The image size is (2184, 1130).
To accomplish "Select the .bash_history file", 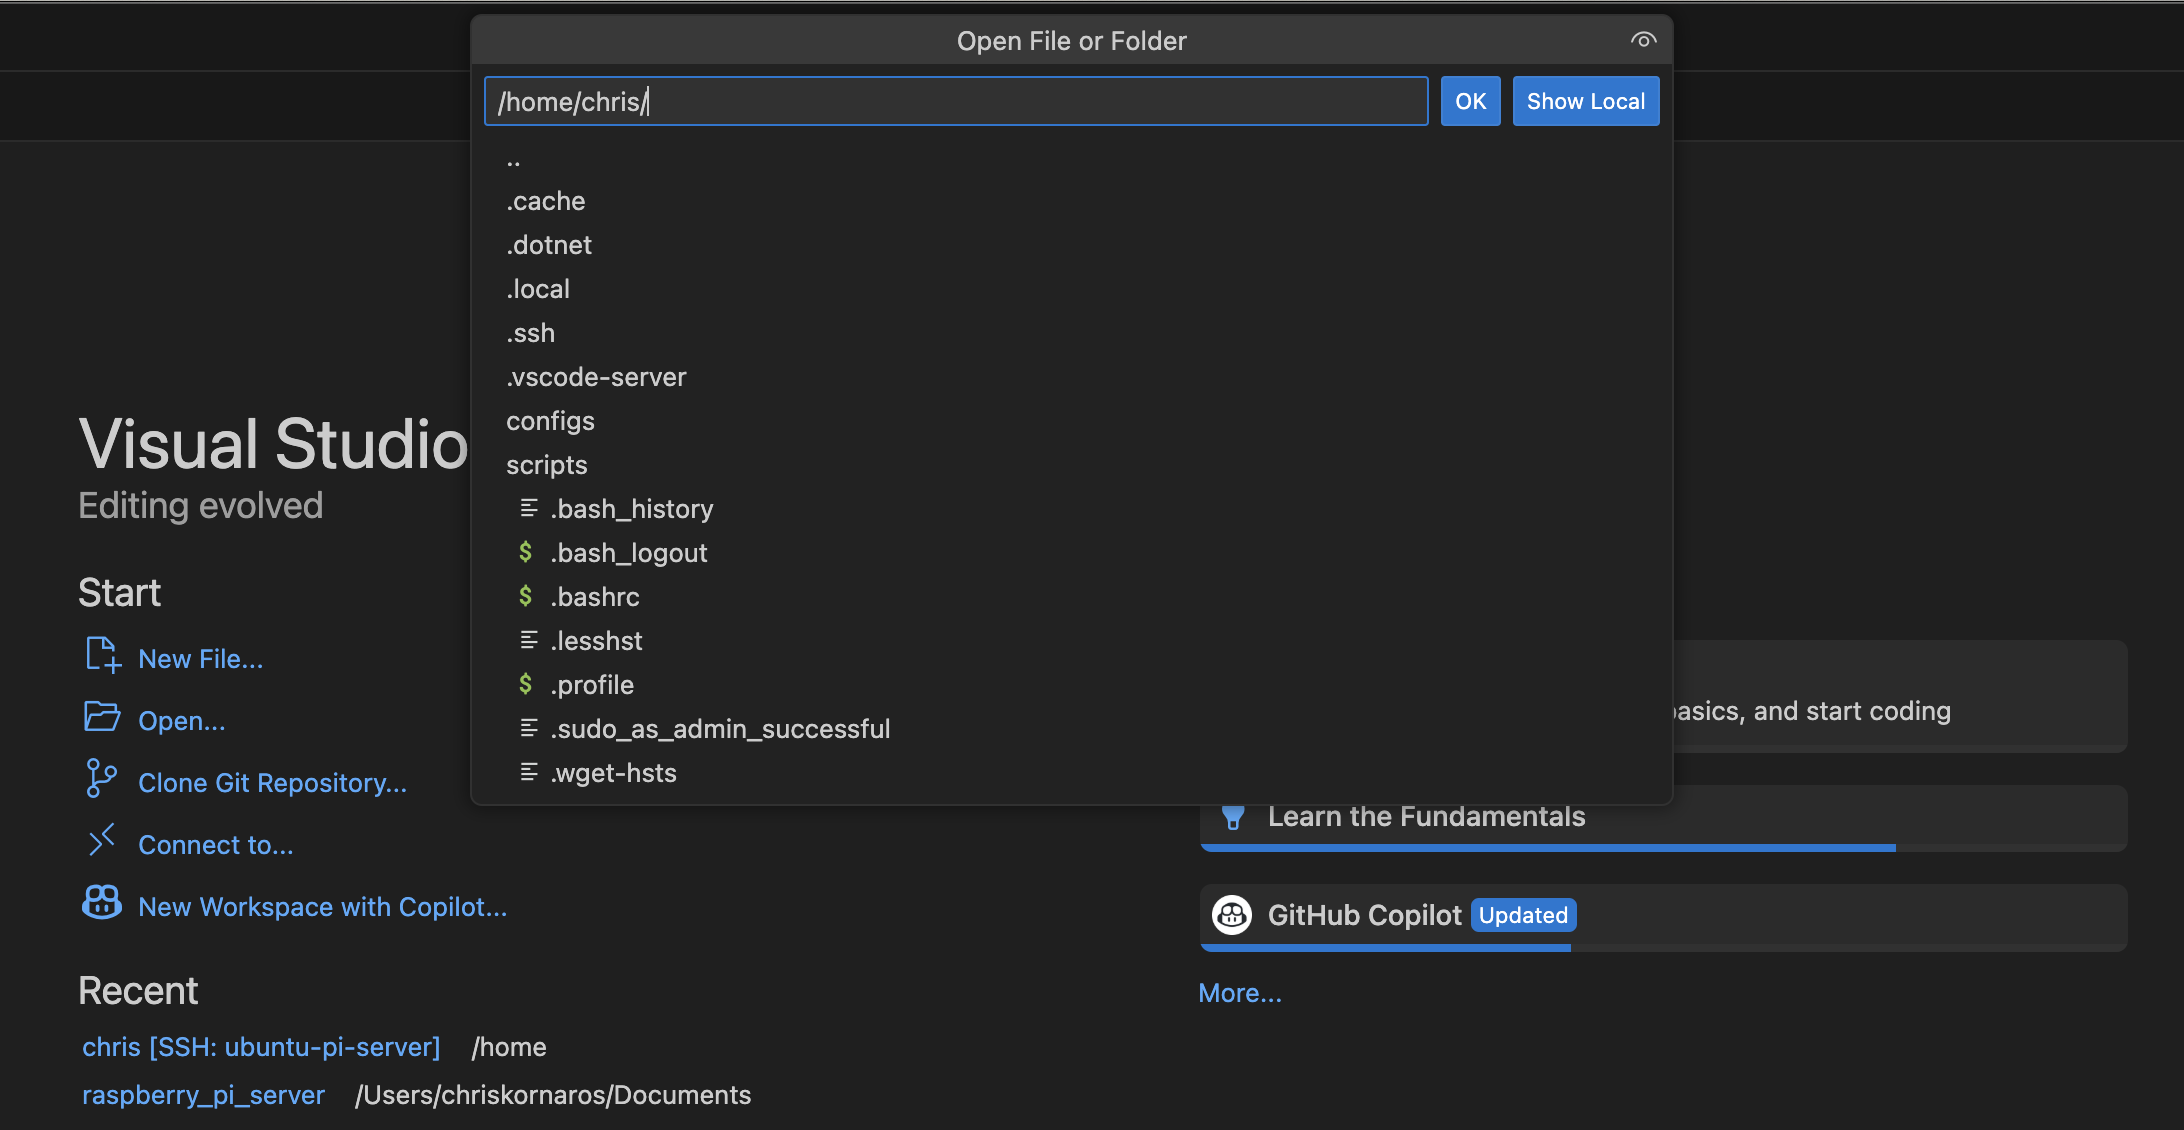I will coord(631,509).
